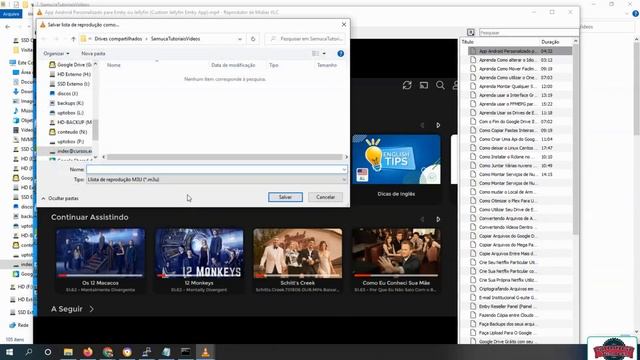Create a folder with Nova pasta
Image resolution: width=640 pixels, height=360 pixels.
93,53
